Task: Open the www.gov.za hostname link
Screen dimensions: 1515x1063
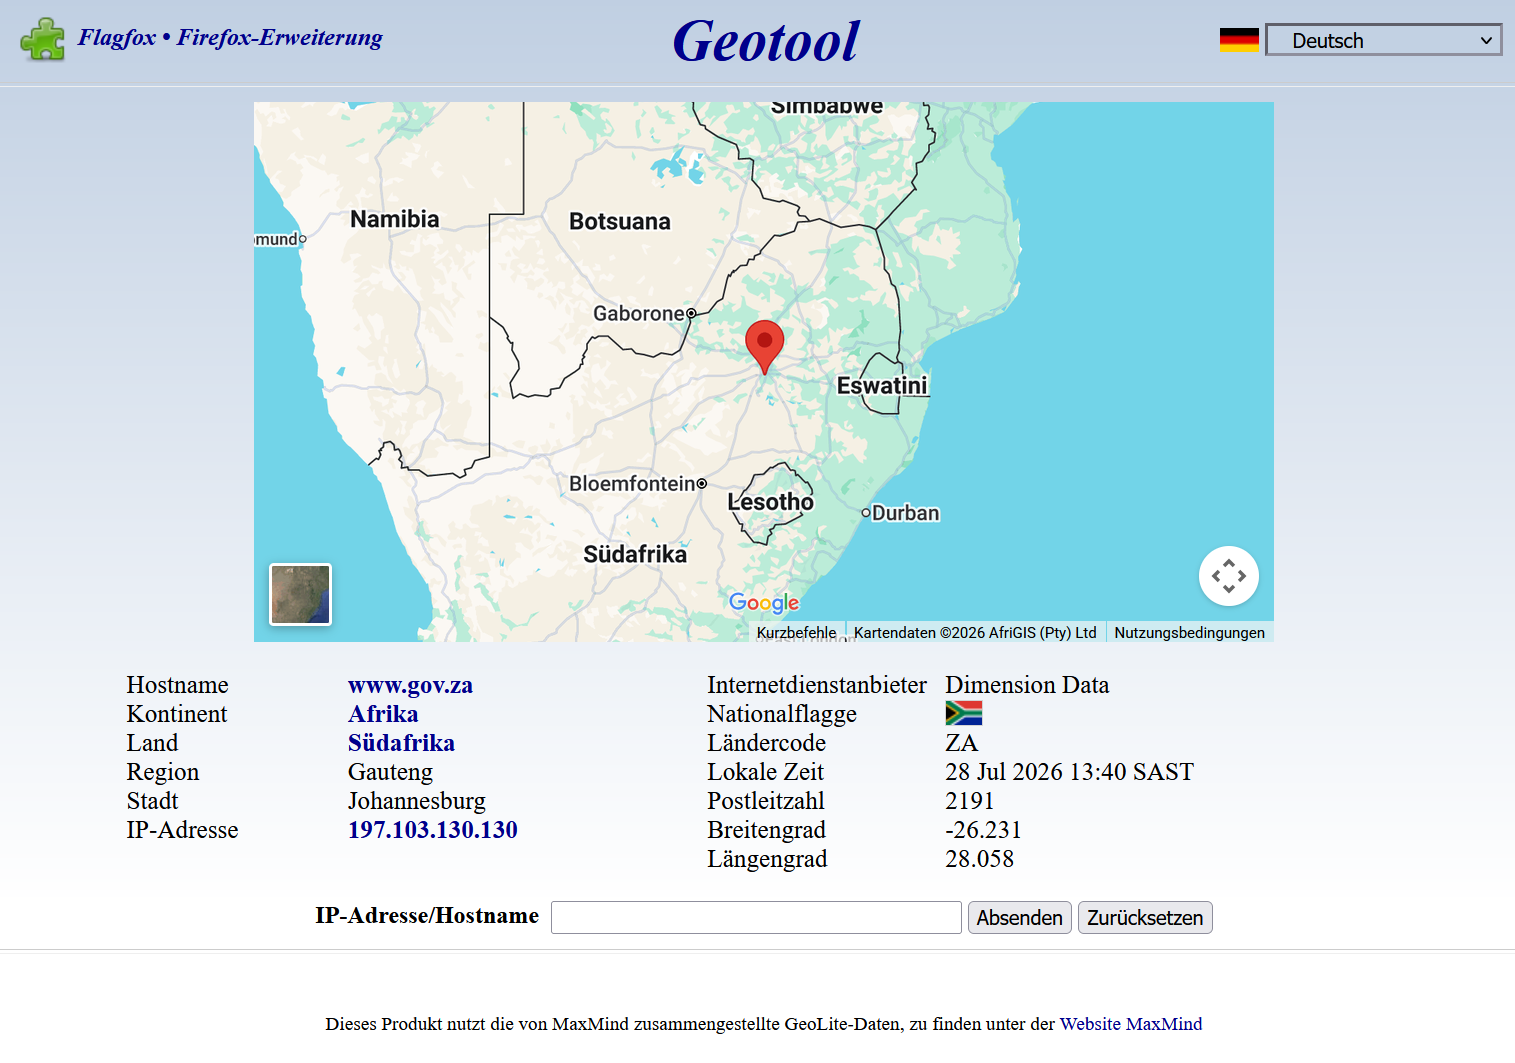Action: point(410,685)
